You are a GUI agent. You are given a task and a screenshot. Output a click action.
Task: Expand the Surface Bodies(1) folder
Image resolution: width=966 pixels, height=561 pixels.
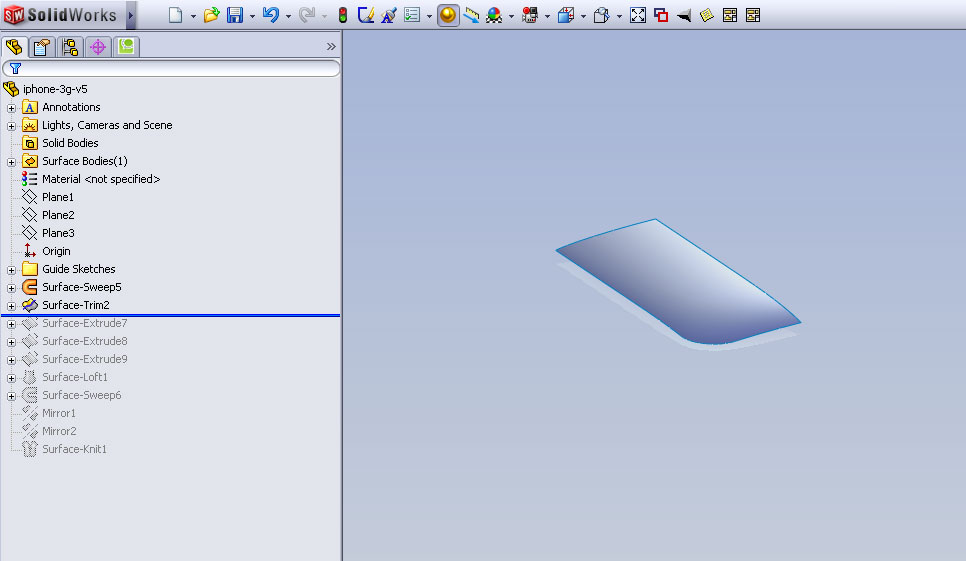pos(11,162)
